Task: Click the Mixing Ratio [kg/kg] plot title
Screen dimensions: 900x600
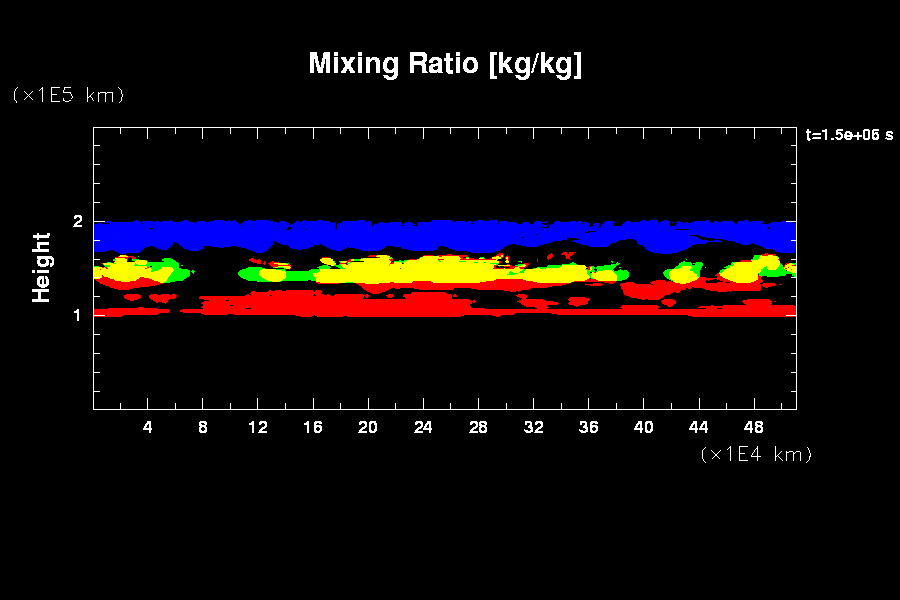Action: click(x=445, y=64)
